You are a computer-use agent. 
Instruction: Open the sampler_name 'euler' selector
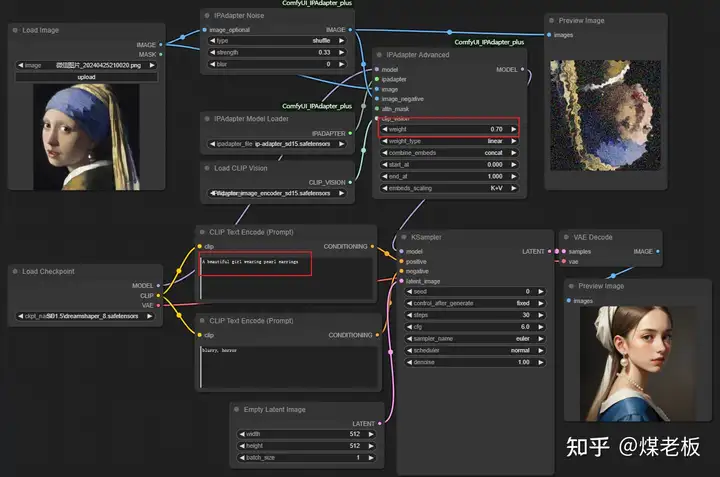[x=475, y=338]
